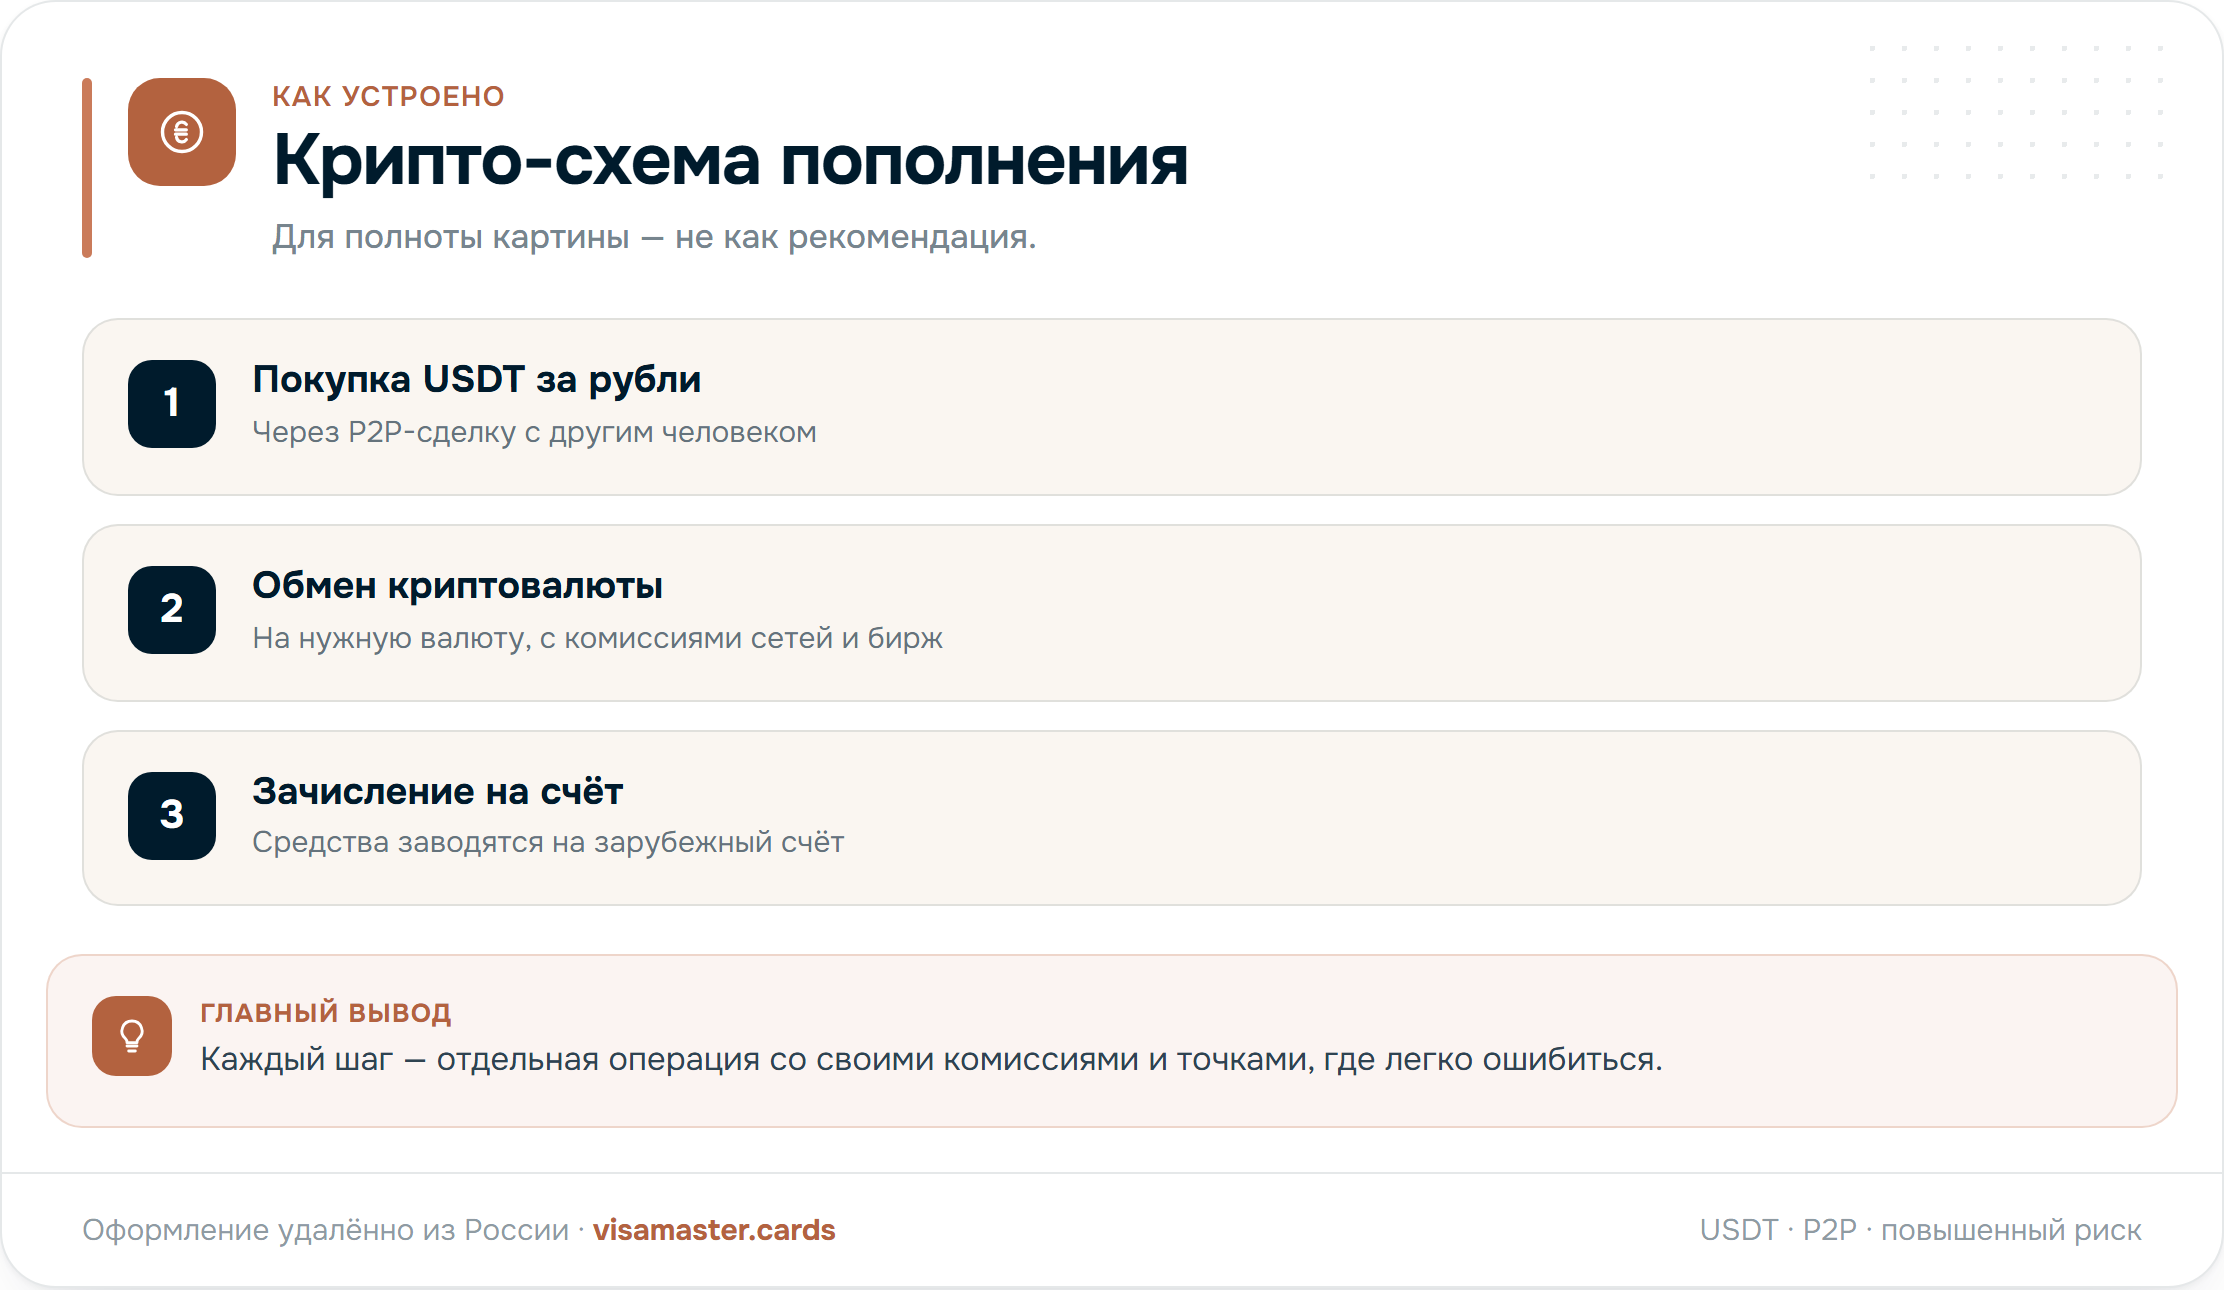Select the 'Покупка USDT за рубли' title
Viewport: 2224px width, 1290px height.
point(476,380)
